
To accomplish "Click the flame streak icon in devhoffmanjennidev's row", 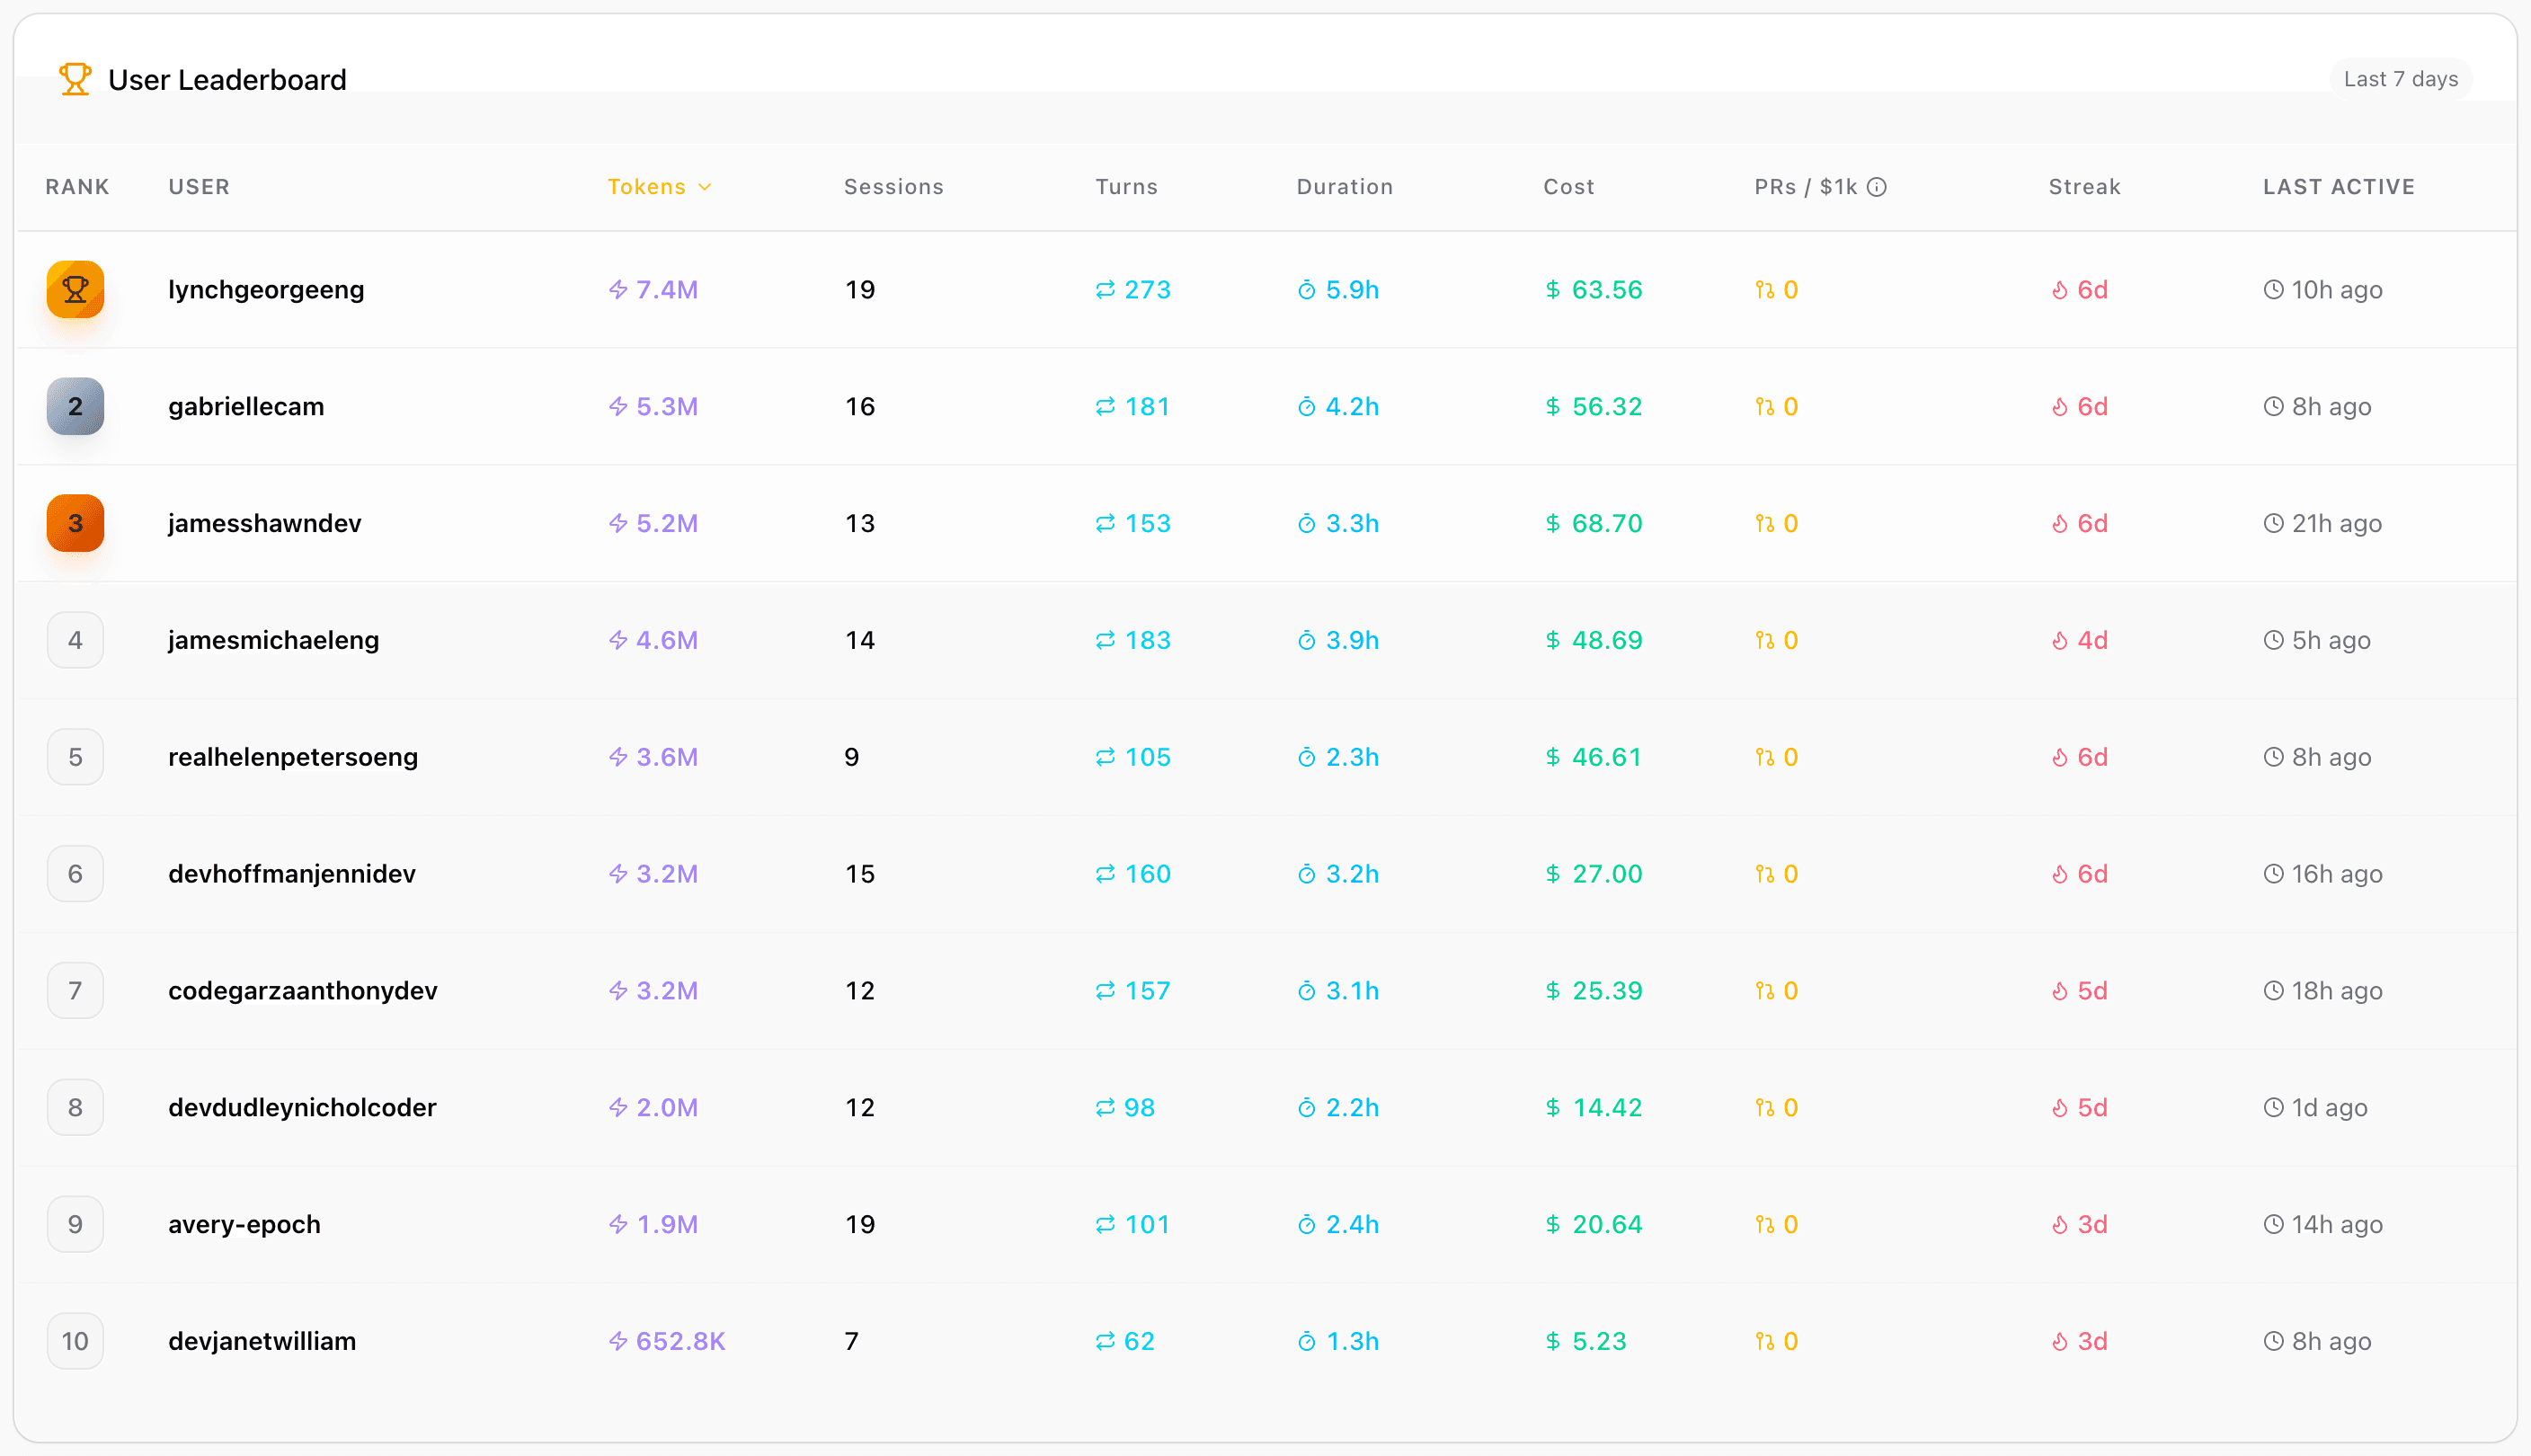I will [2059, 874].
